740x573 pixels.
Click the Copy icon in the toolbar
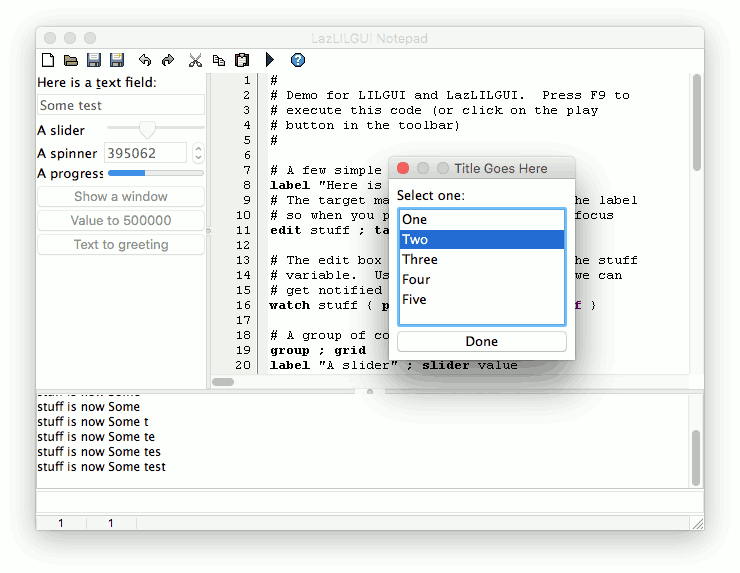tap(218, 61)
